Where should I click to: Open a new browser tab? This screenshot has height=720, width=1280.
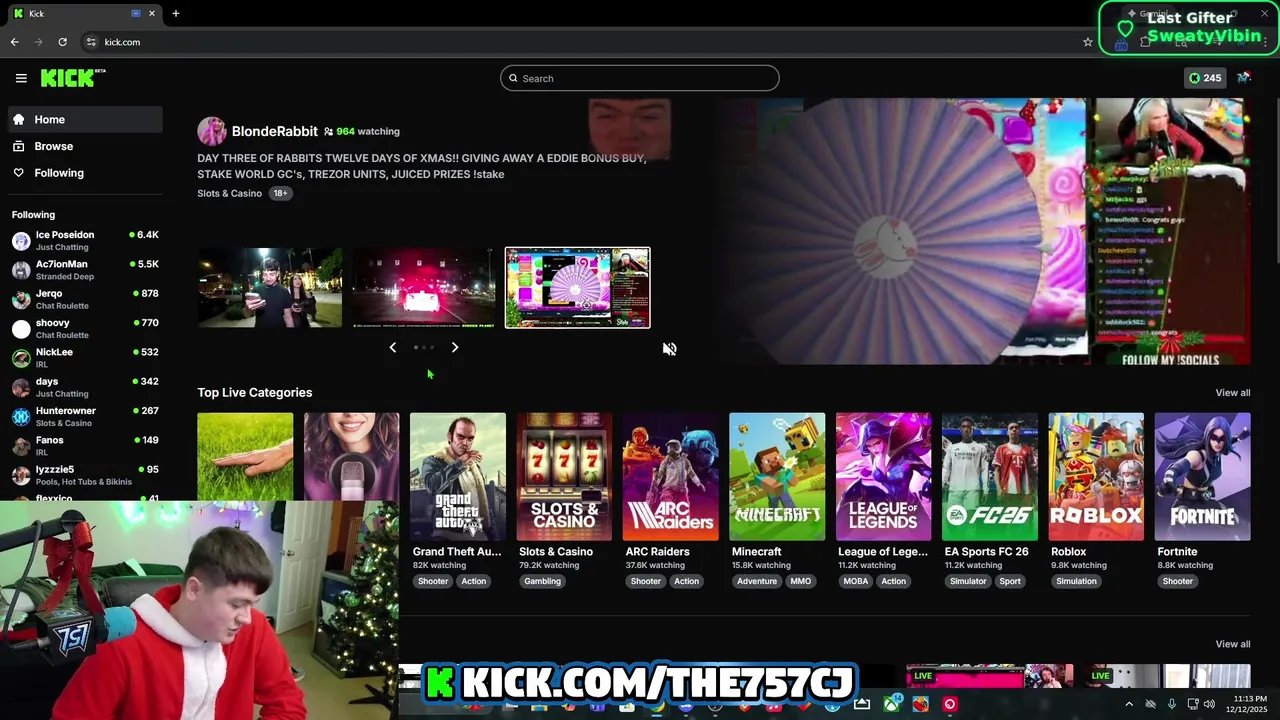(x=176, y=14)
